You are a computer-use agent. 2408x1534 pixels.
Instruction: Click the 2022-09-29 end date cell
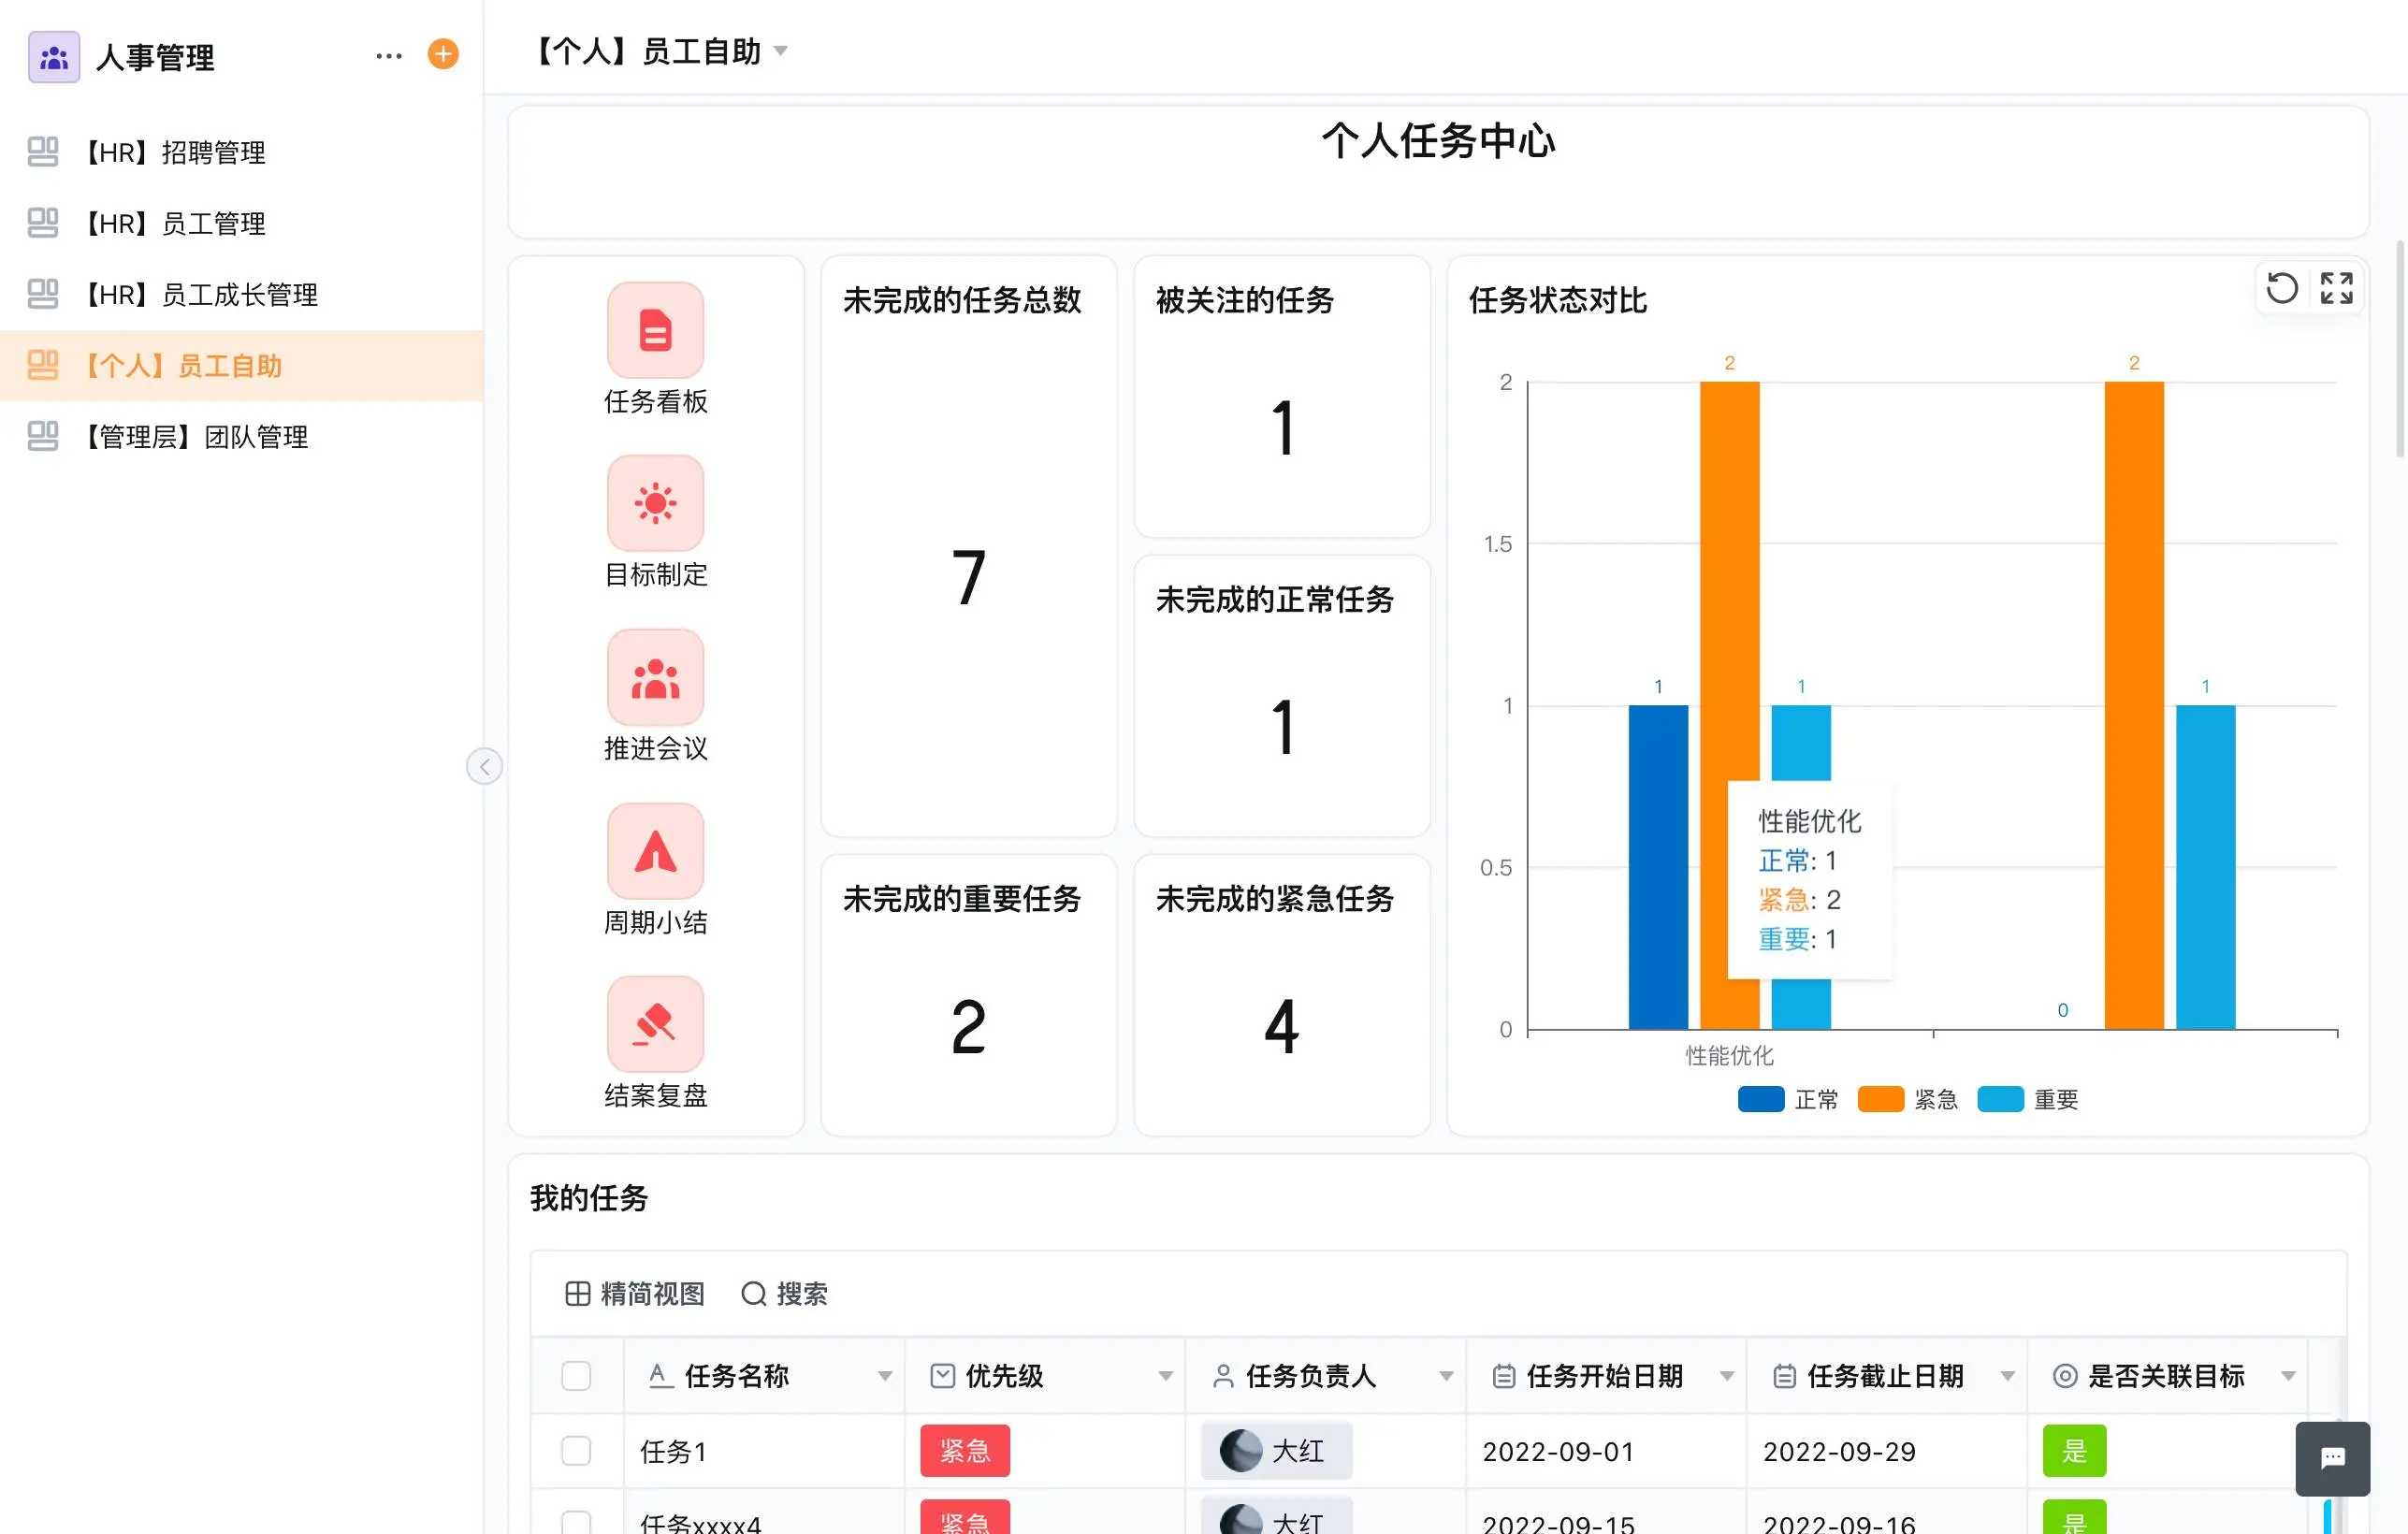[1887, 1451]
